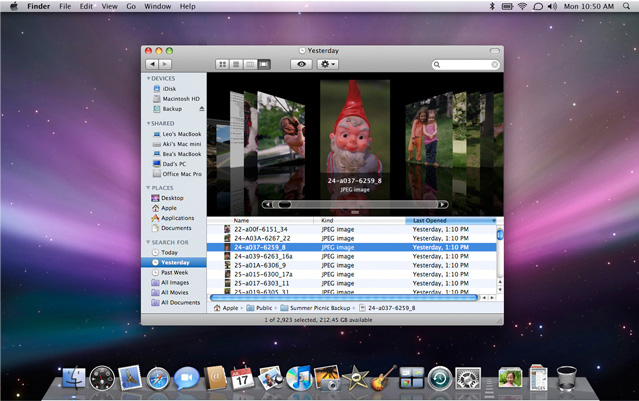Collapse the SHARED sidebar section

click(148, 123)
